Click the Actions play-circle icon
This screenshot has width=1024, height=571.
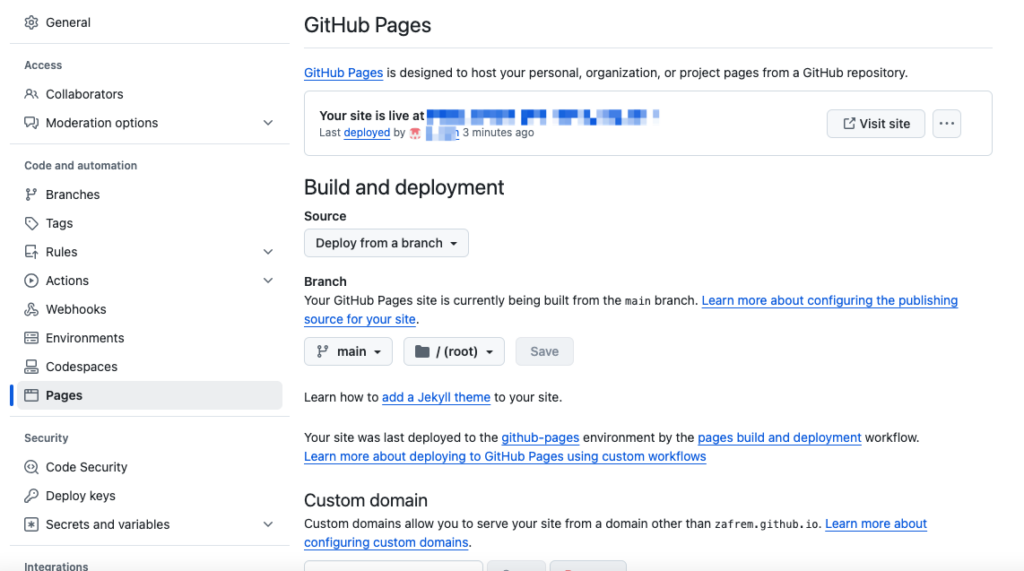[31, 281]
